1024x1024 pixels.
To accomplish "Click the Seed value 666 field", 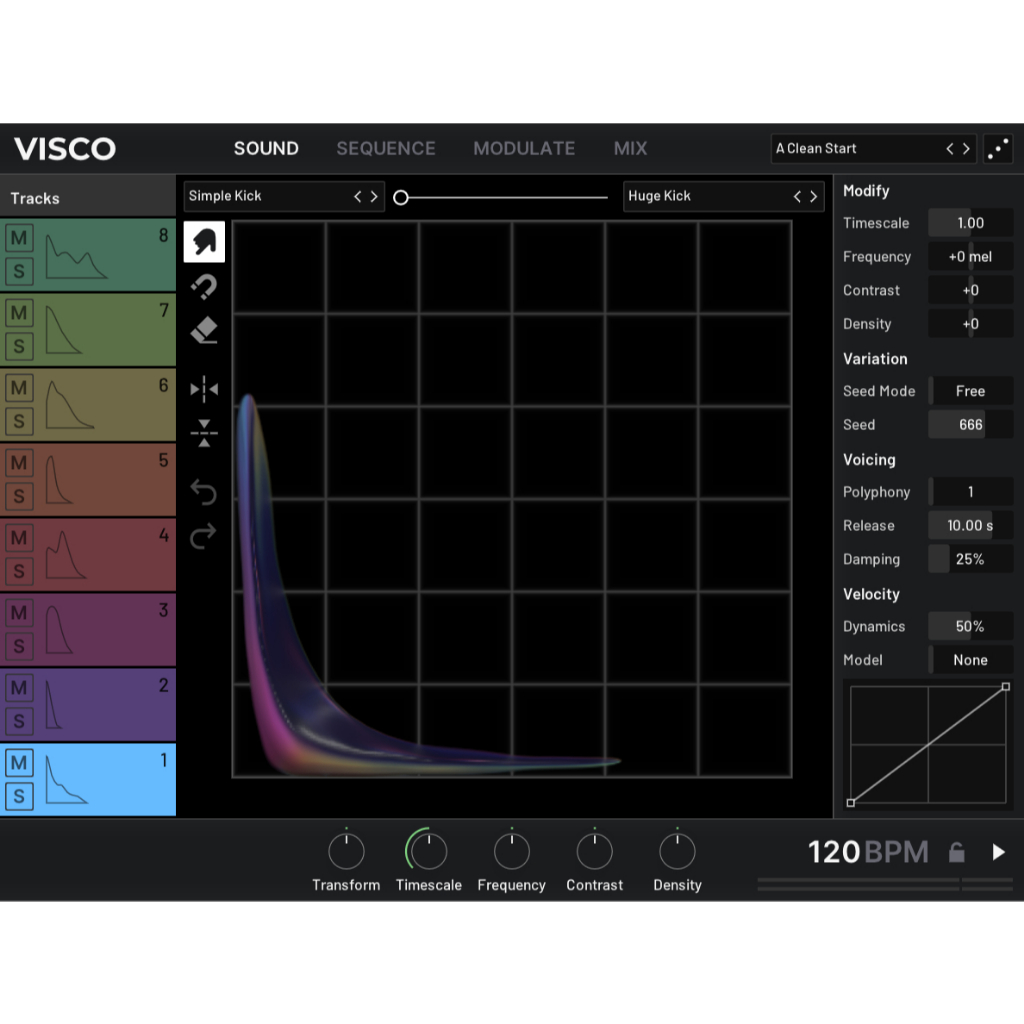I will [971, 425].
